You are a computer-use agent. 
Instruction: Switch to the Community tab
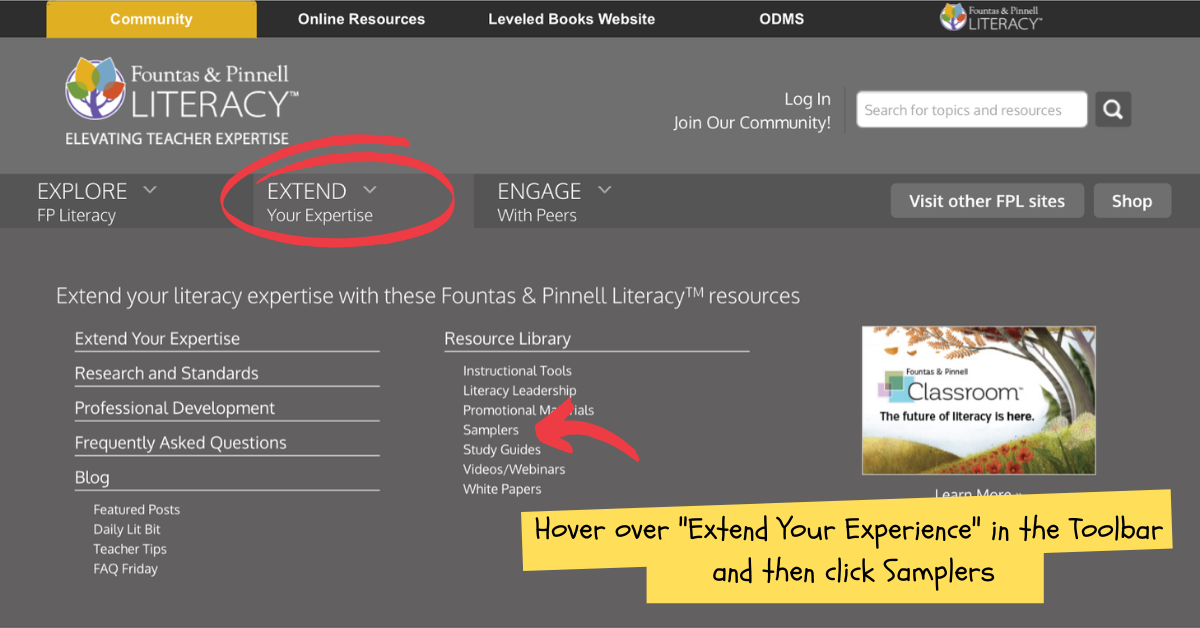tap(151, 19)
